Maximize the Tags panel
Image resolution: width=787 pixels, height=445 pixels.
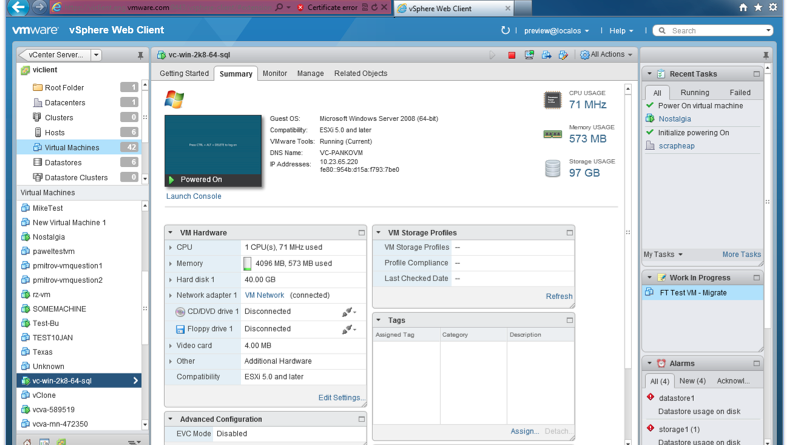569,320
